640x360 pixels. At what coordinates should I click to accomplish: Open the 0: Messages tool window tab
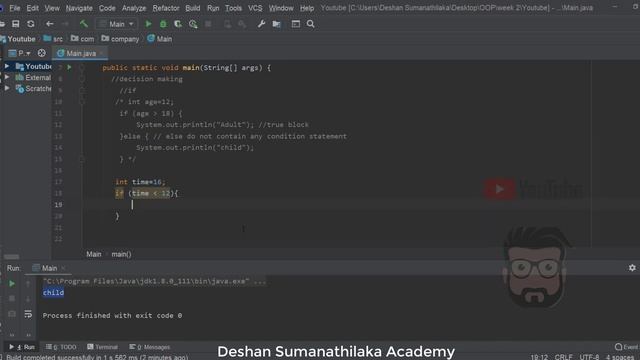click(x=149, y=347)
